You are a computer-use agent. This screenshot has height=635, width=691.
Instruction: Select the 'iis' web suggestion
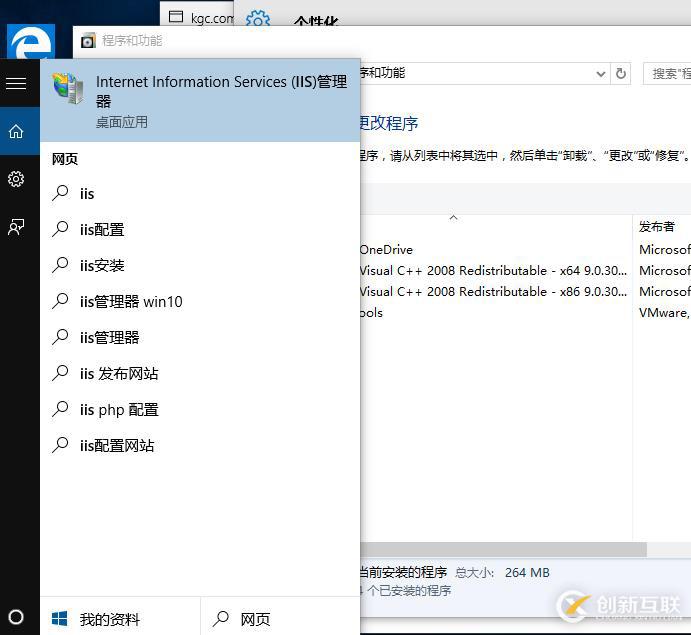click(x=200, y=193)
